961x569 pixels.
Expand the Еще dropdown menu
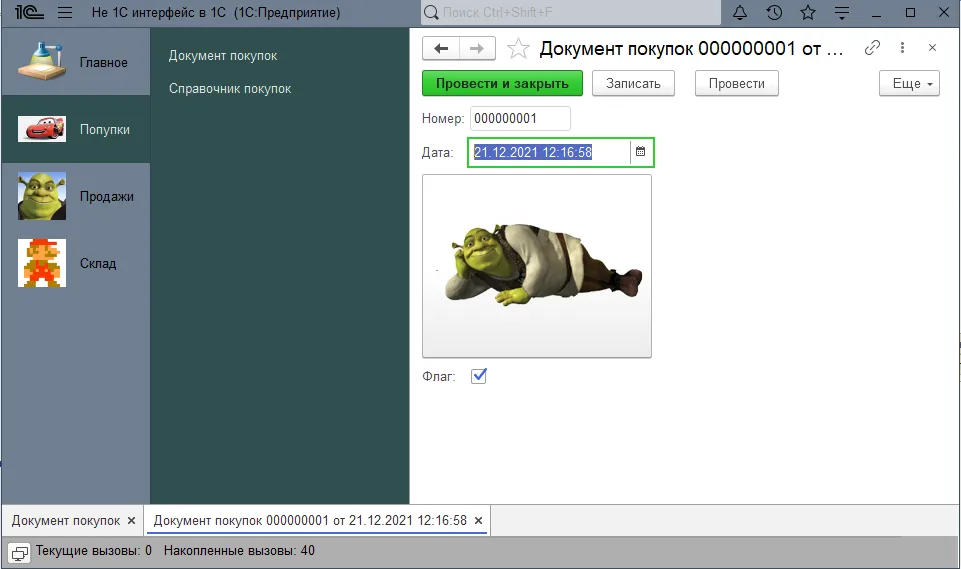[910, 83]
